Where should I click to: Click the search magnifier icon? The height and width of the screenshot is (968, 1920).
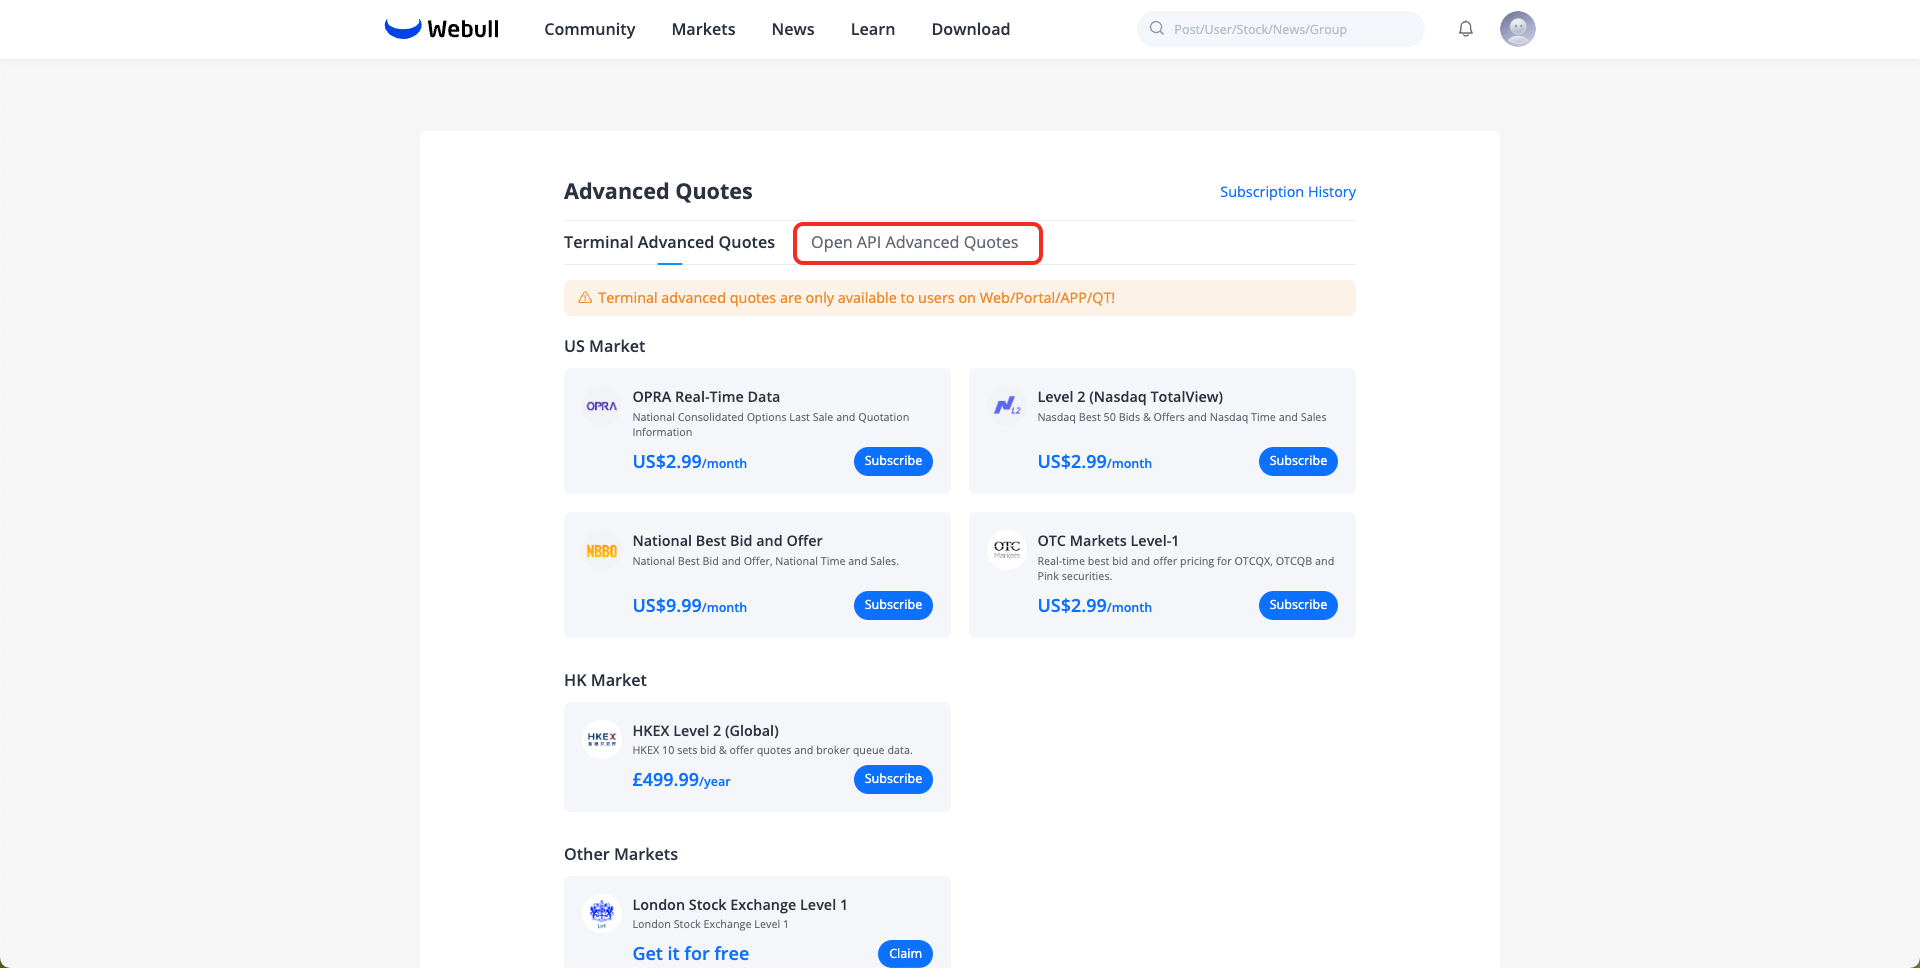[x=1157, y=29]
